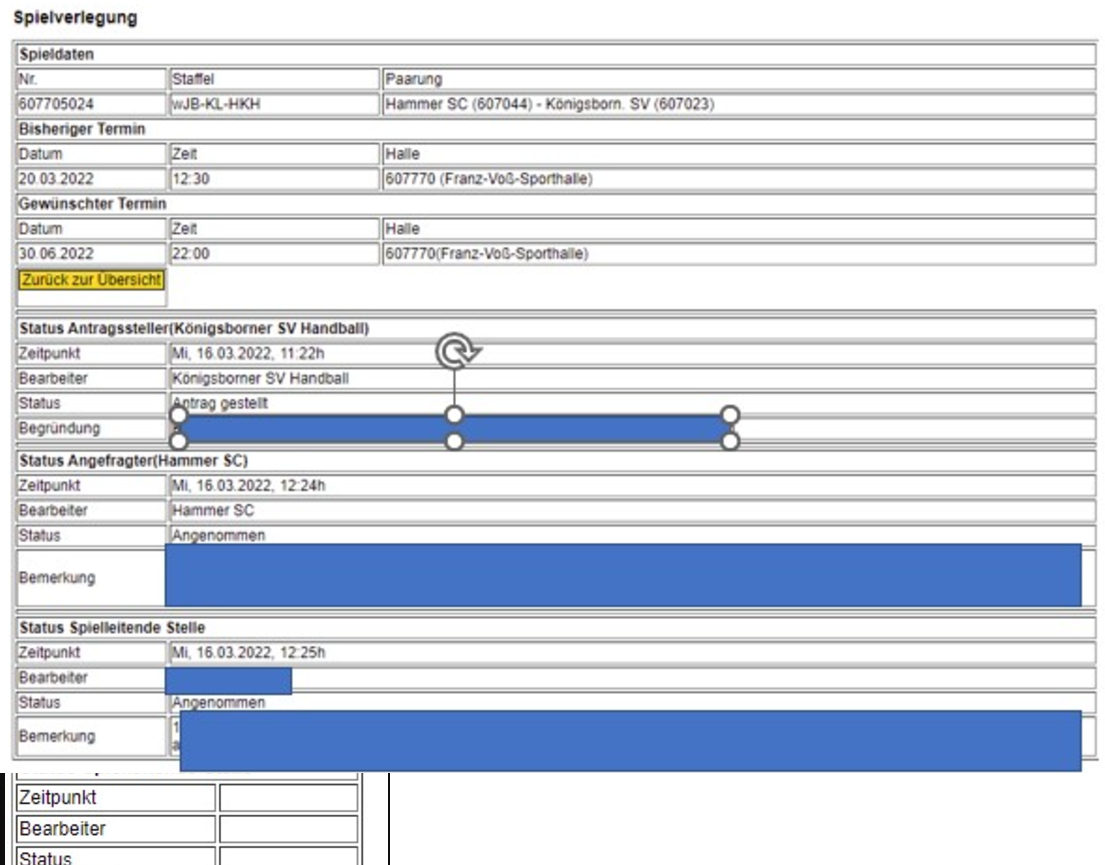This screenshot has width=1105, height=865.
Task: Click the Staffel value wJB-KL-HKH
Action: pos(273,103)
